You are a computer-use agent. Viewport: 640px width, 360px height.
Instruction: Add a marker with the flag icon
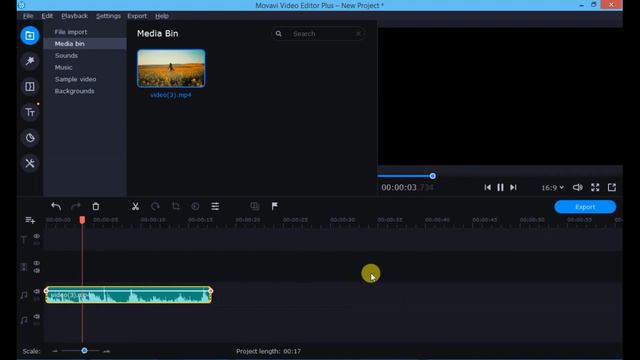(x=275, y=207)
